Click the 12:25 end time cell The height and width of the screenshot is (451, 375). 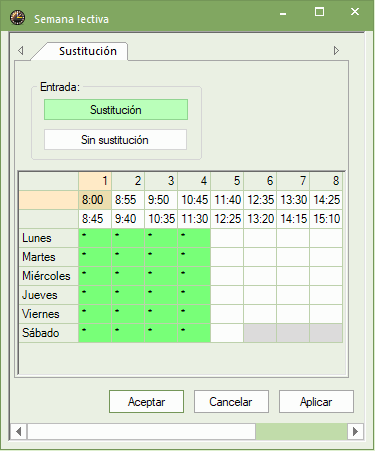coord(227,219)
